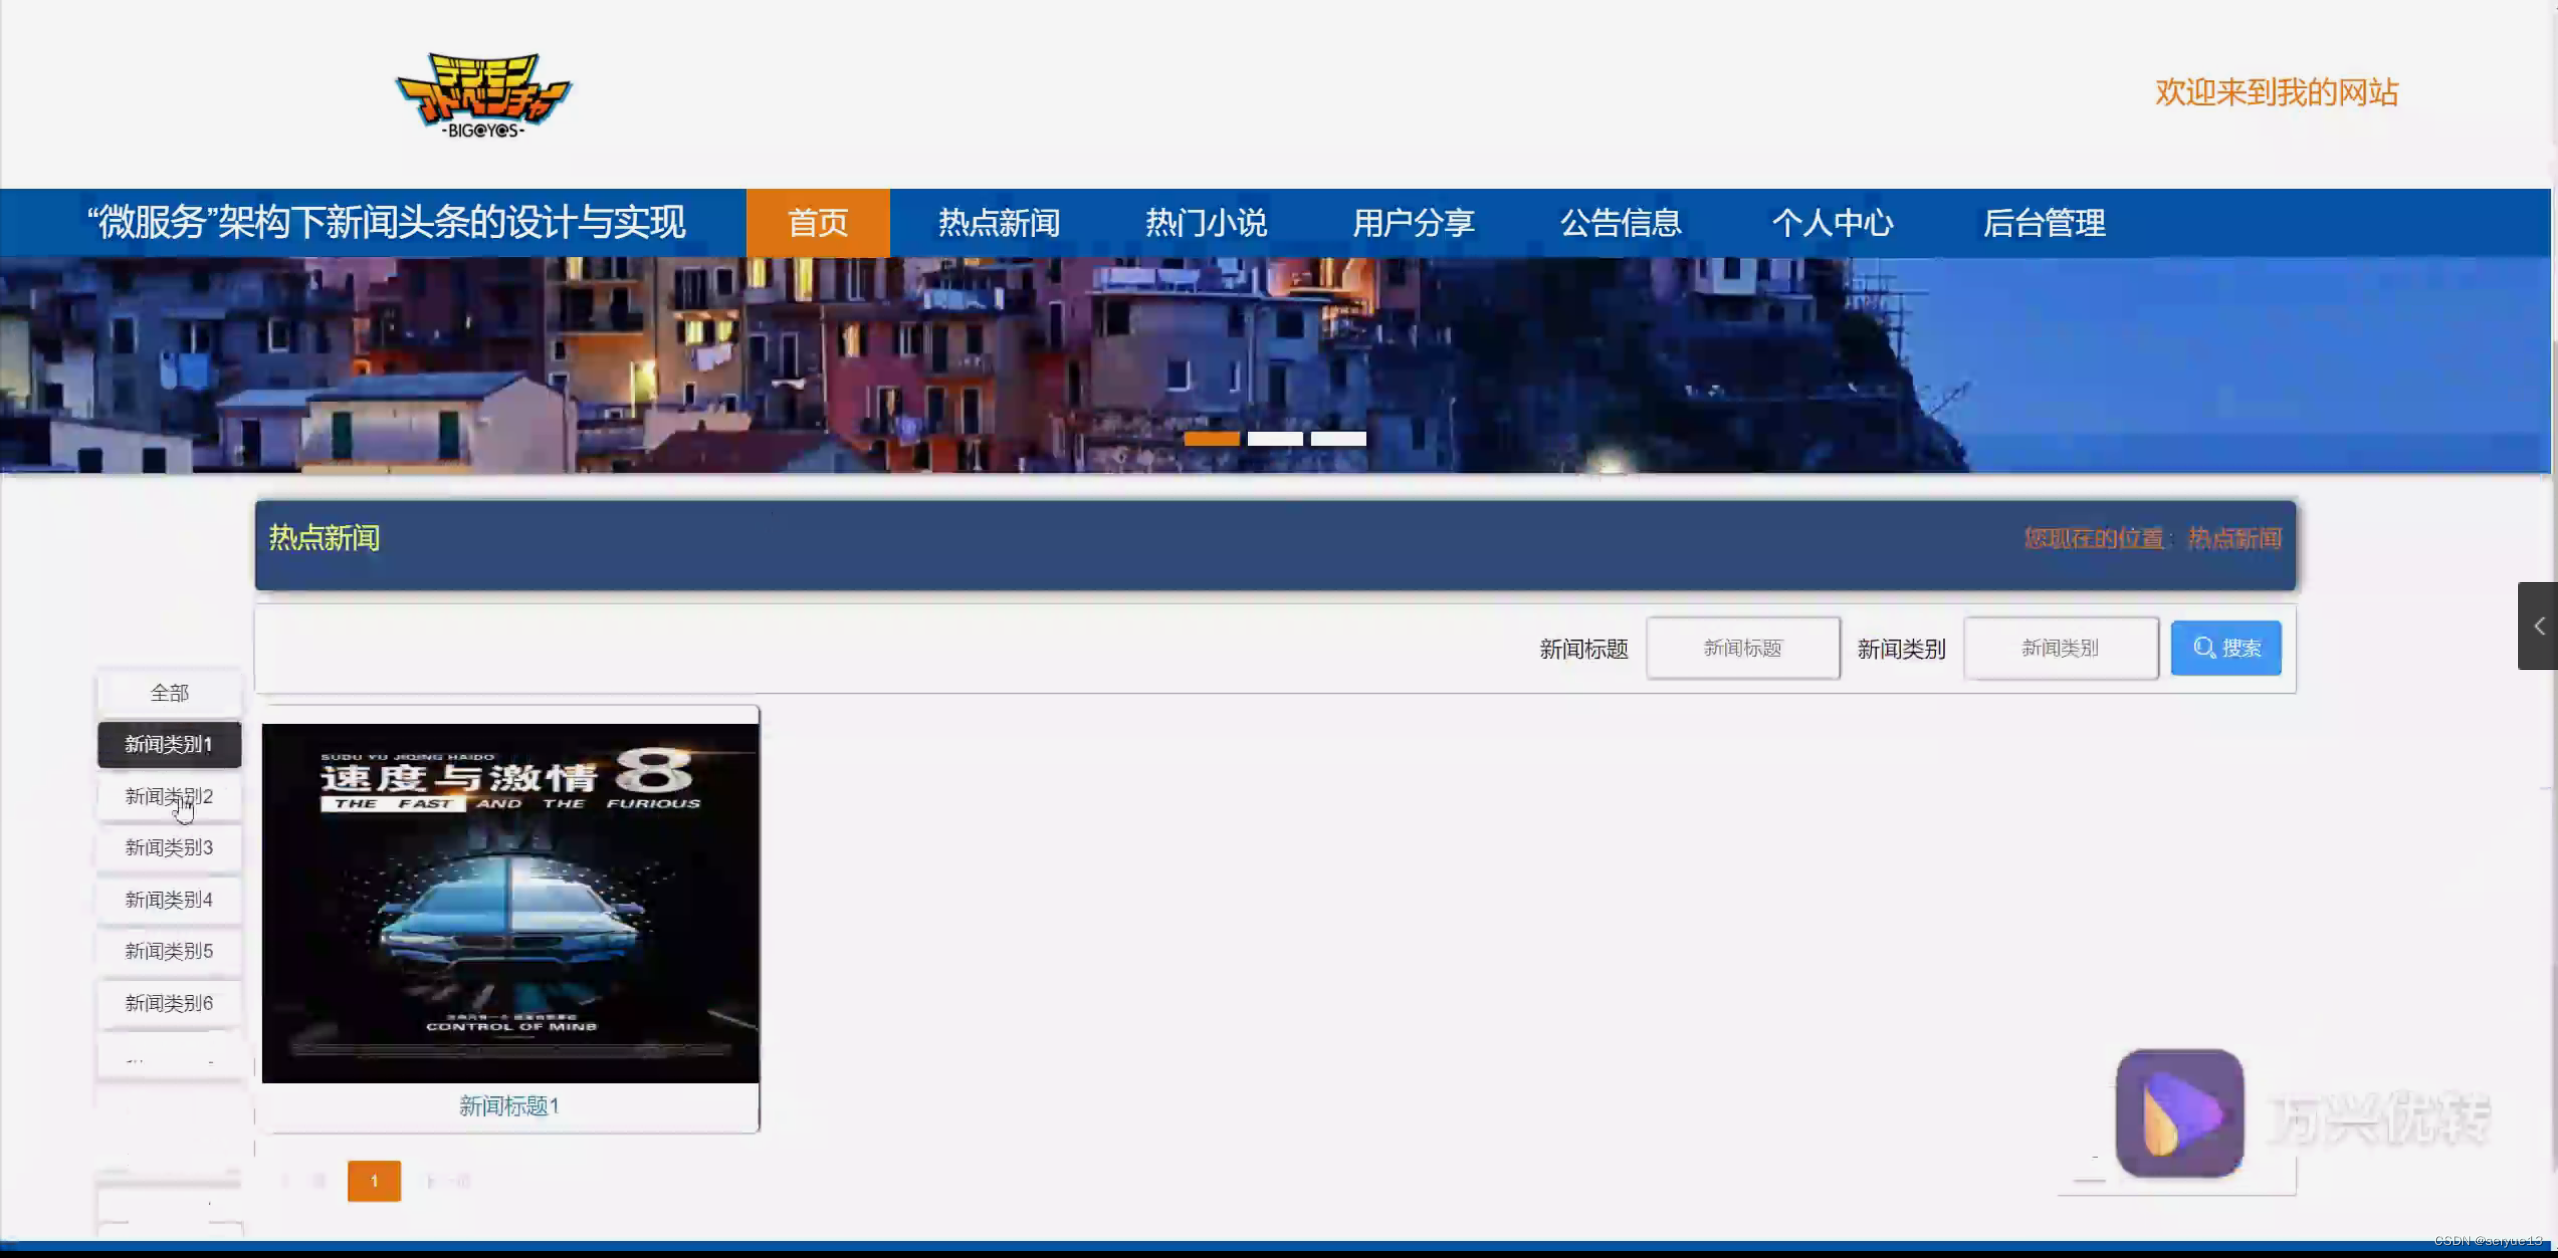Select pagination page 1
The image size is (2558, 1258).
point(374,1181)
